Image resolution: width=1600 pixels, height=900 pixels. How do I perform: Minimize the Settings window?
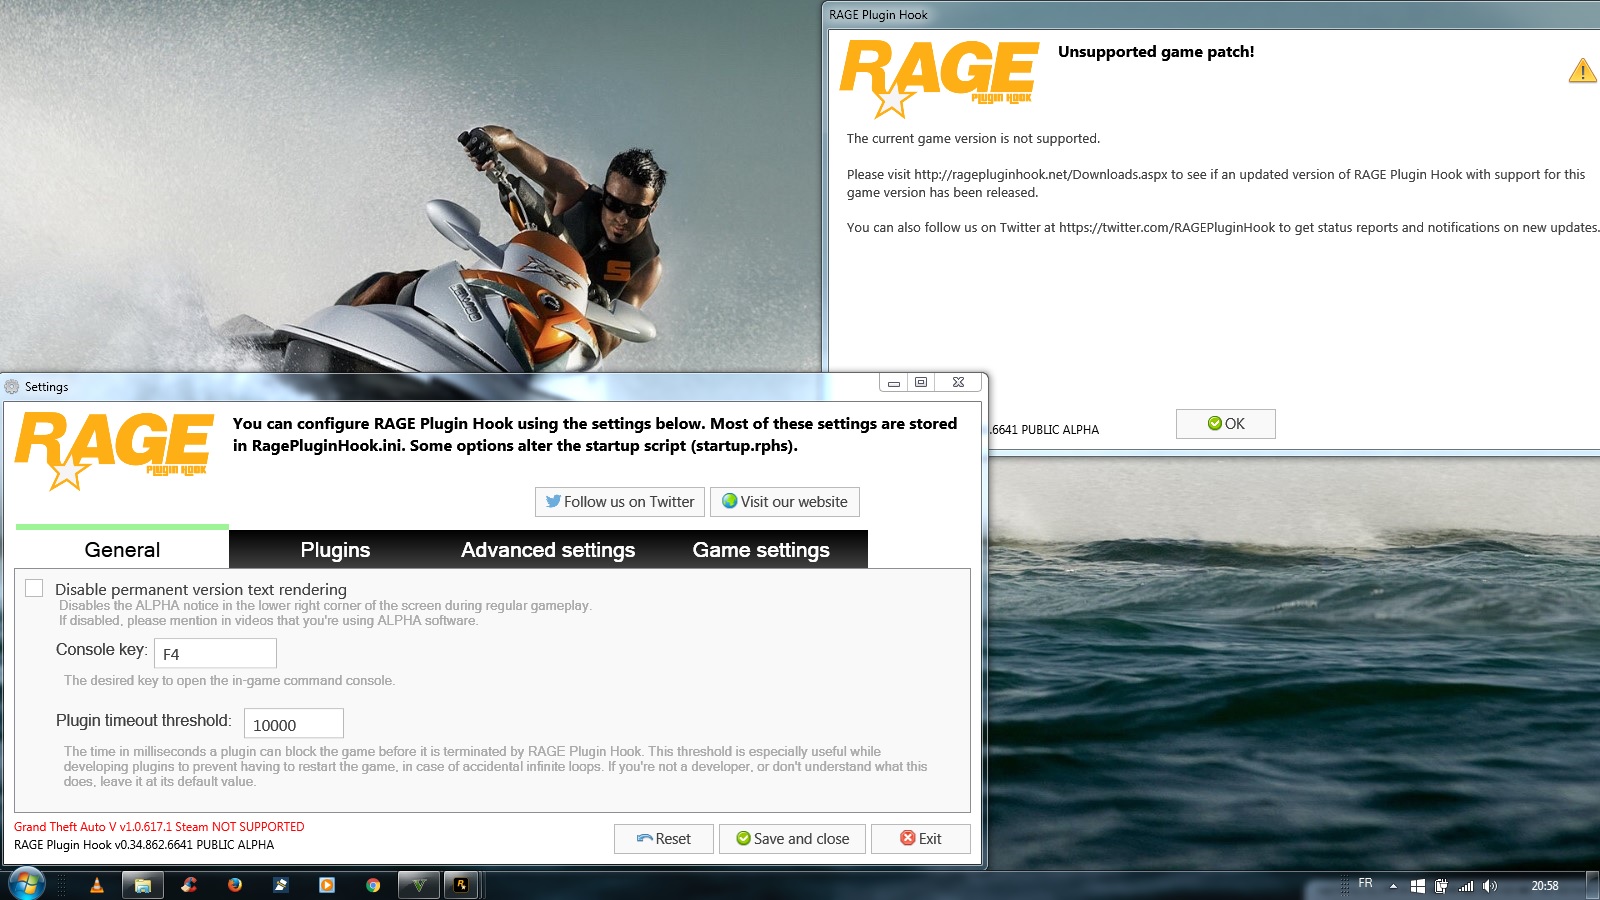(x=894, y=382)
